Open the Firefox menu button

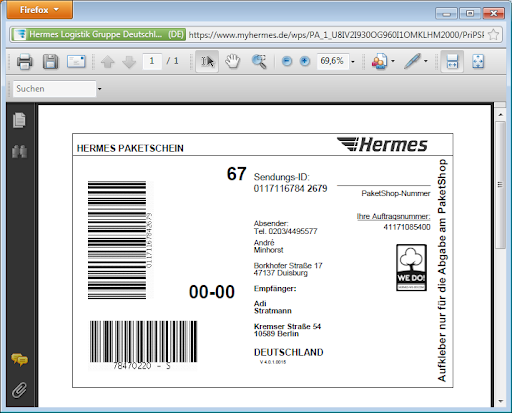[x=39, y=10]
